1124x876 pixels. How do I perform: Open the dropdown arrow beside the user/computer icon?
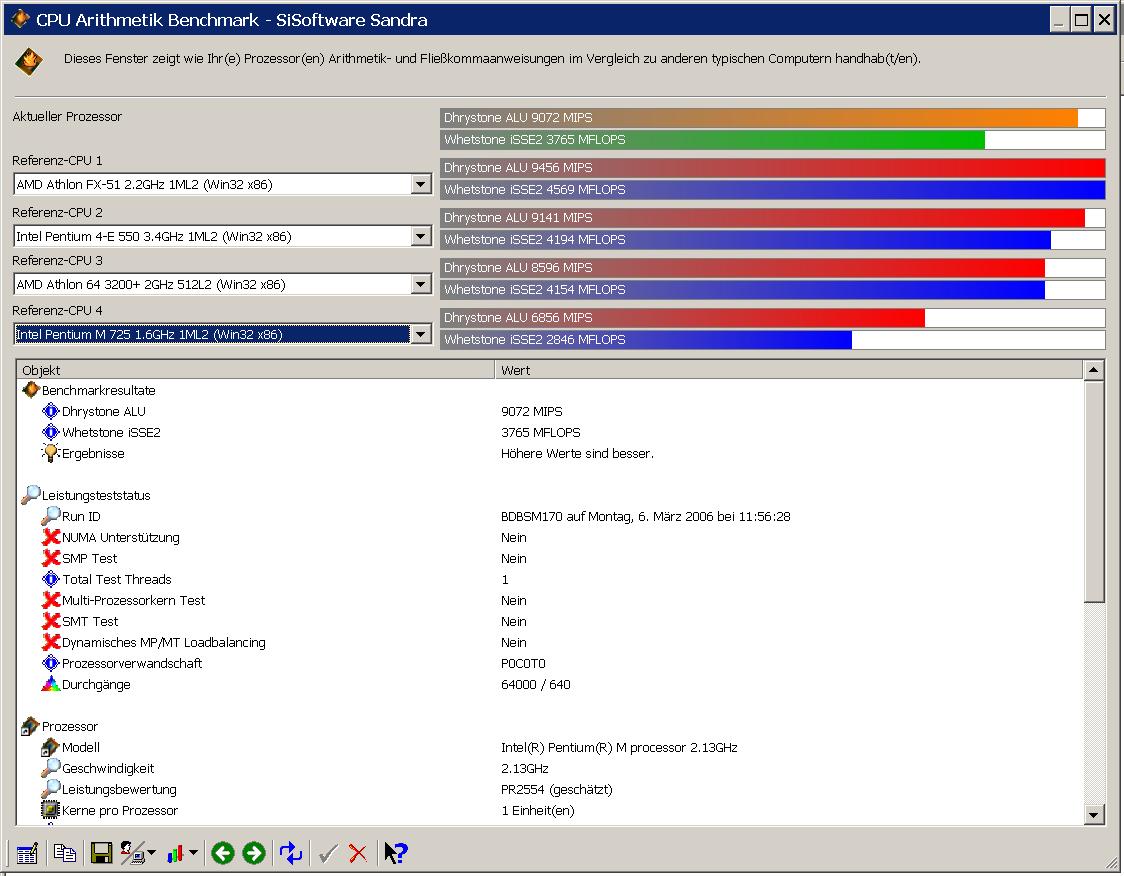point(151,853)
